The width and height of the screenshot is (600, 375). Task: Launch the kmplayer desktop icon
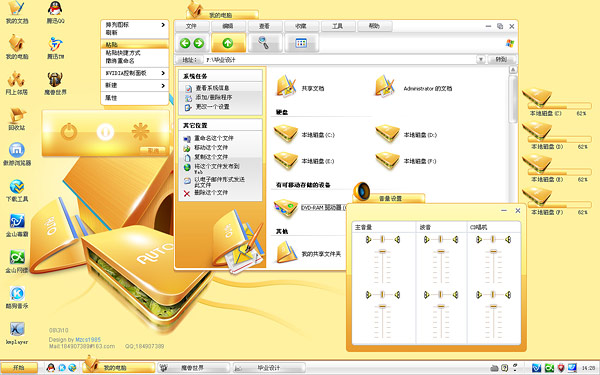click(16, 333)
